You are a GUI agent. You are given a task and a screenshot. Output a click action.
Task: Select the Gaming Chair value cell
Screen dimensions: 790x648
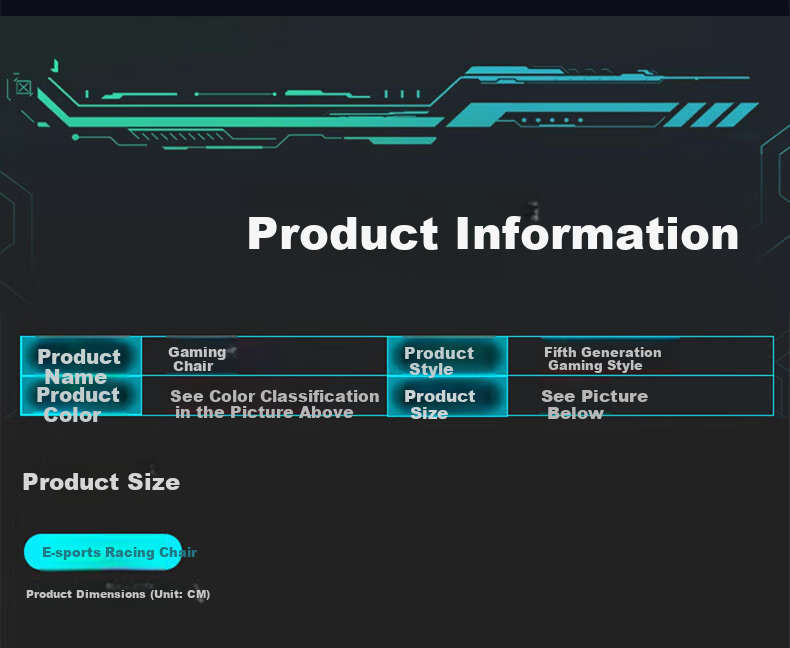tap(265, 356)
